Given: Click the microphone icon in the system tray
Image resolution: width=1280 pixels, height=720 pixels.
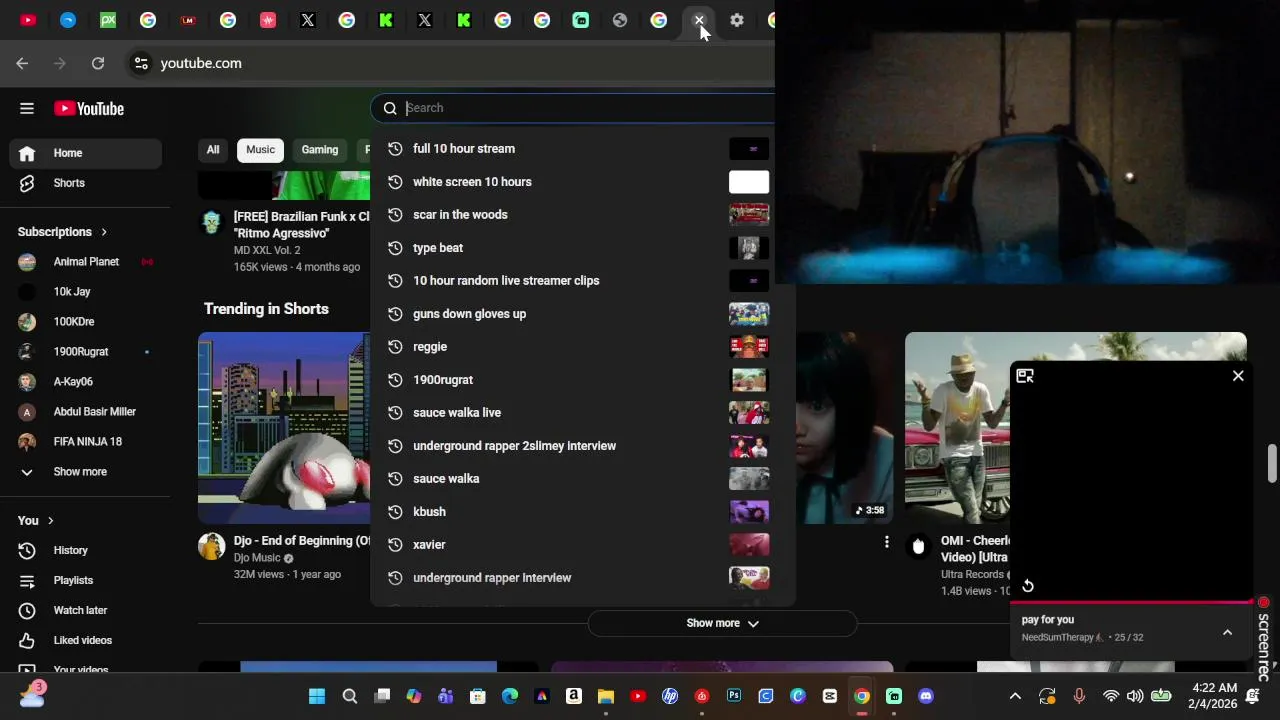Looking at the screenshot, I should click(x=1079, y=696).
